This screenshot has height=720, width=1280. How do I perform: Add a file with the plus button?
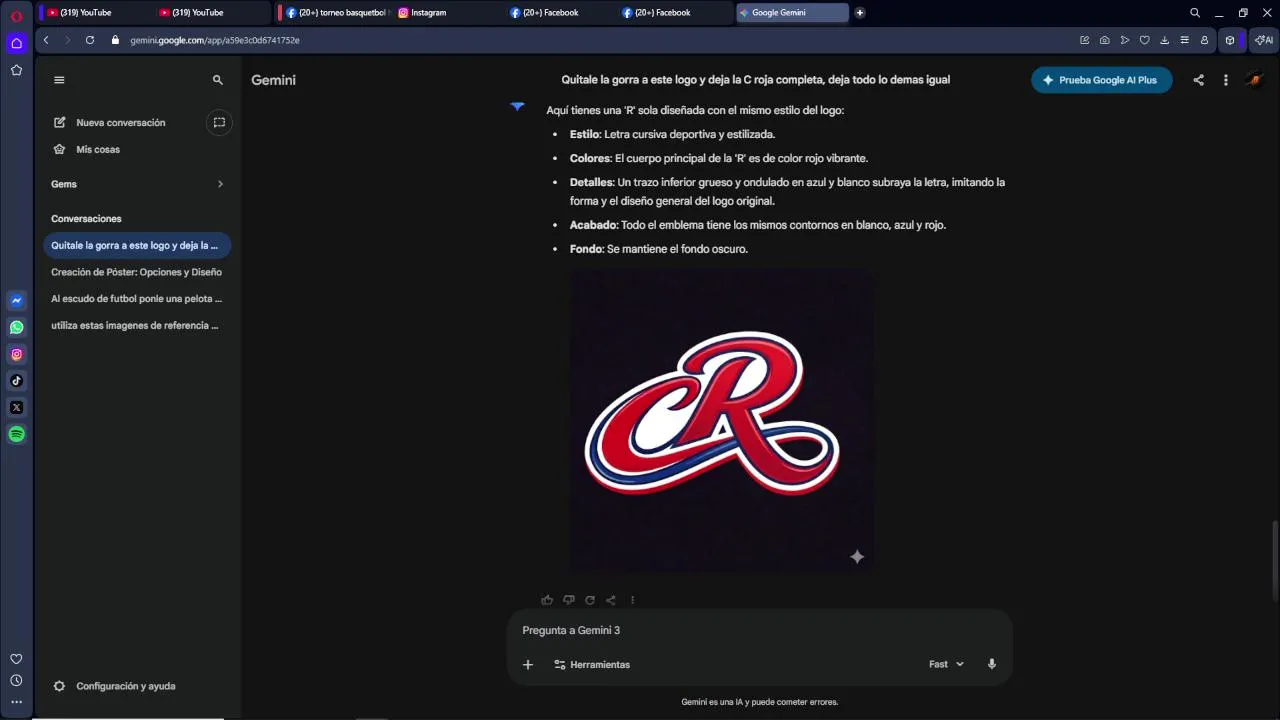pos(528,664)
